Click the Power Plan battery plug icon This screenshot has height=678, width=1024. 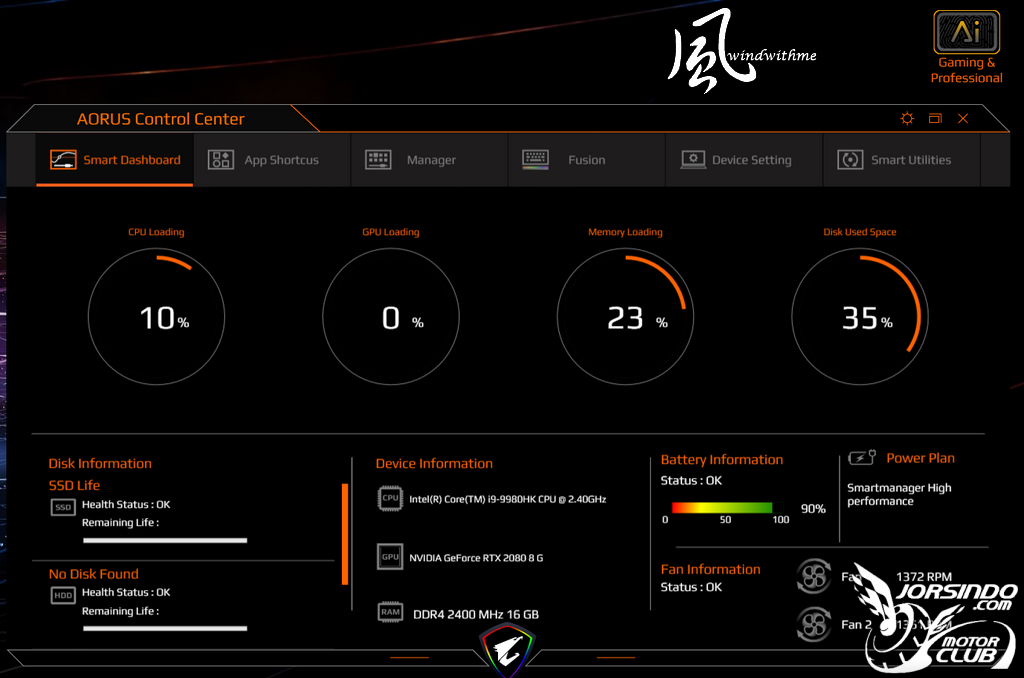tap(862, 457)
